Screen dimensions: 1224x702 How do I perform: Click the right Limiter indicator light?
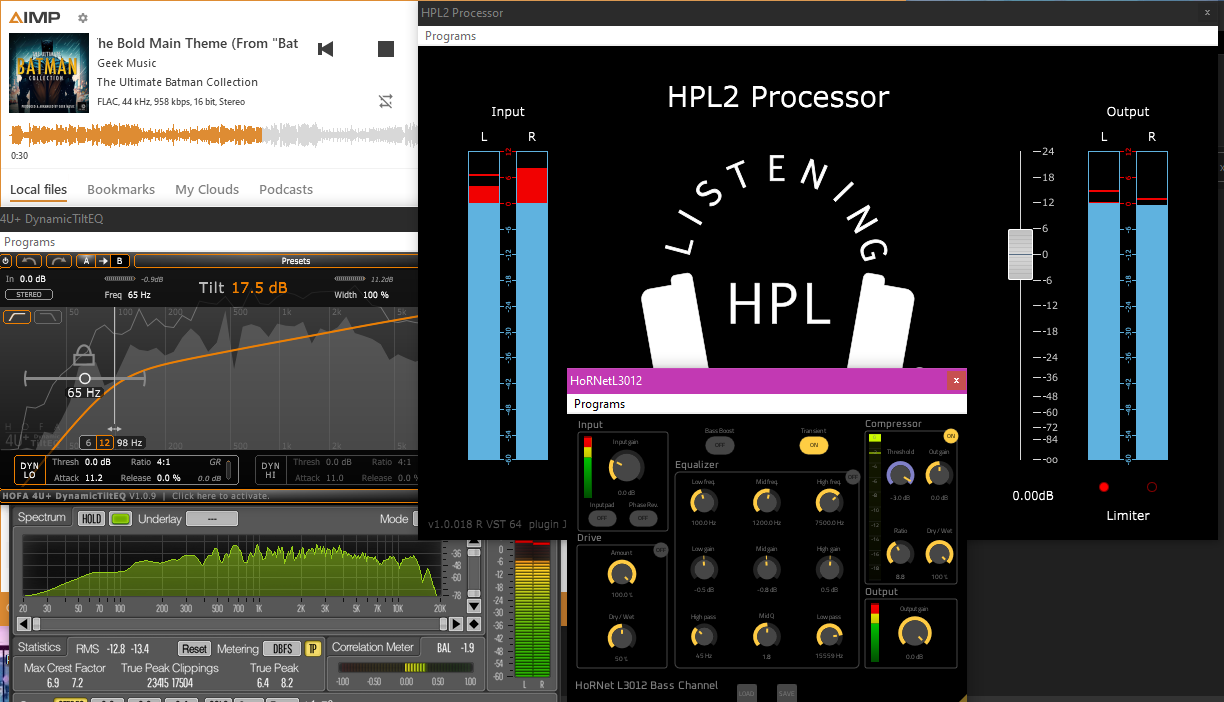pyautogui.click(x=1151, y=487)
